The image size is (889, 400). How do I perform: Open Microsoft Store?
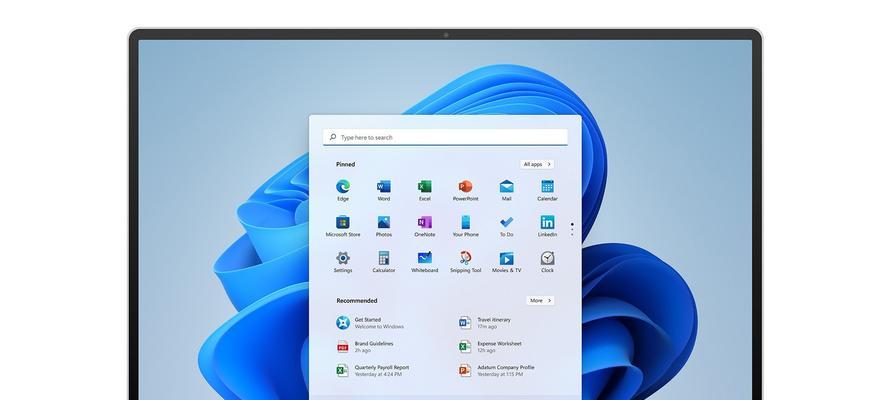pyautogui.click(x=342, y=226)
